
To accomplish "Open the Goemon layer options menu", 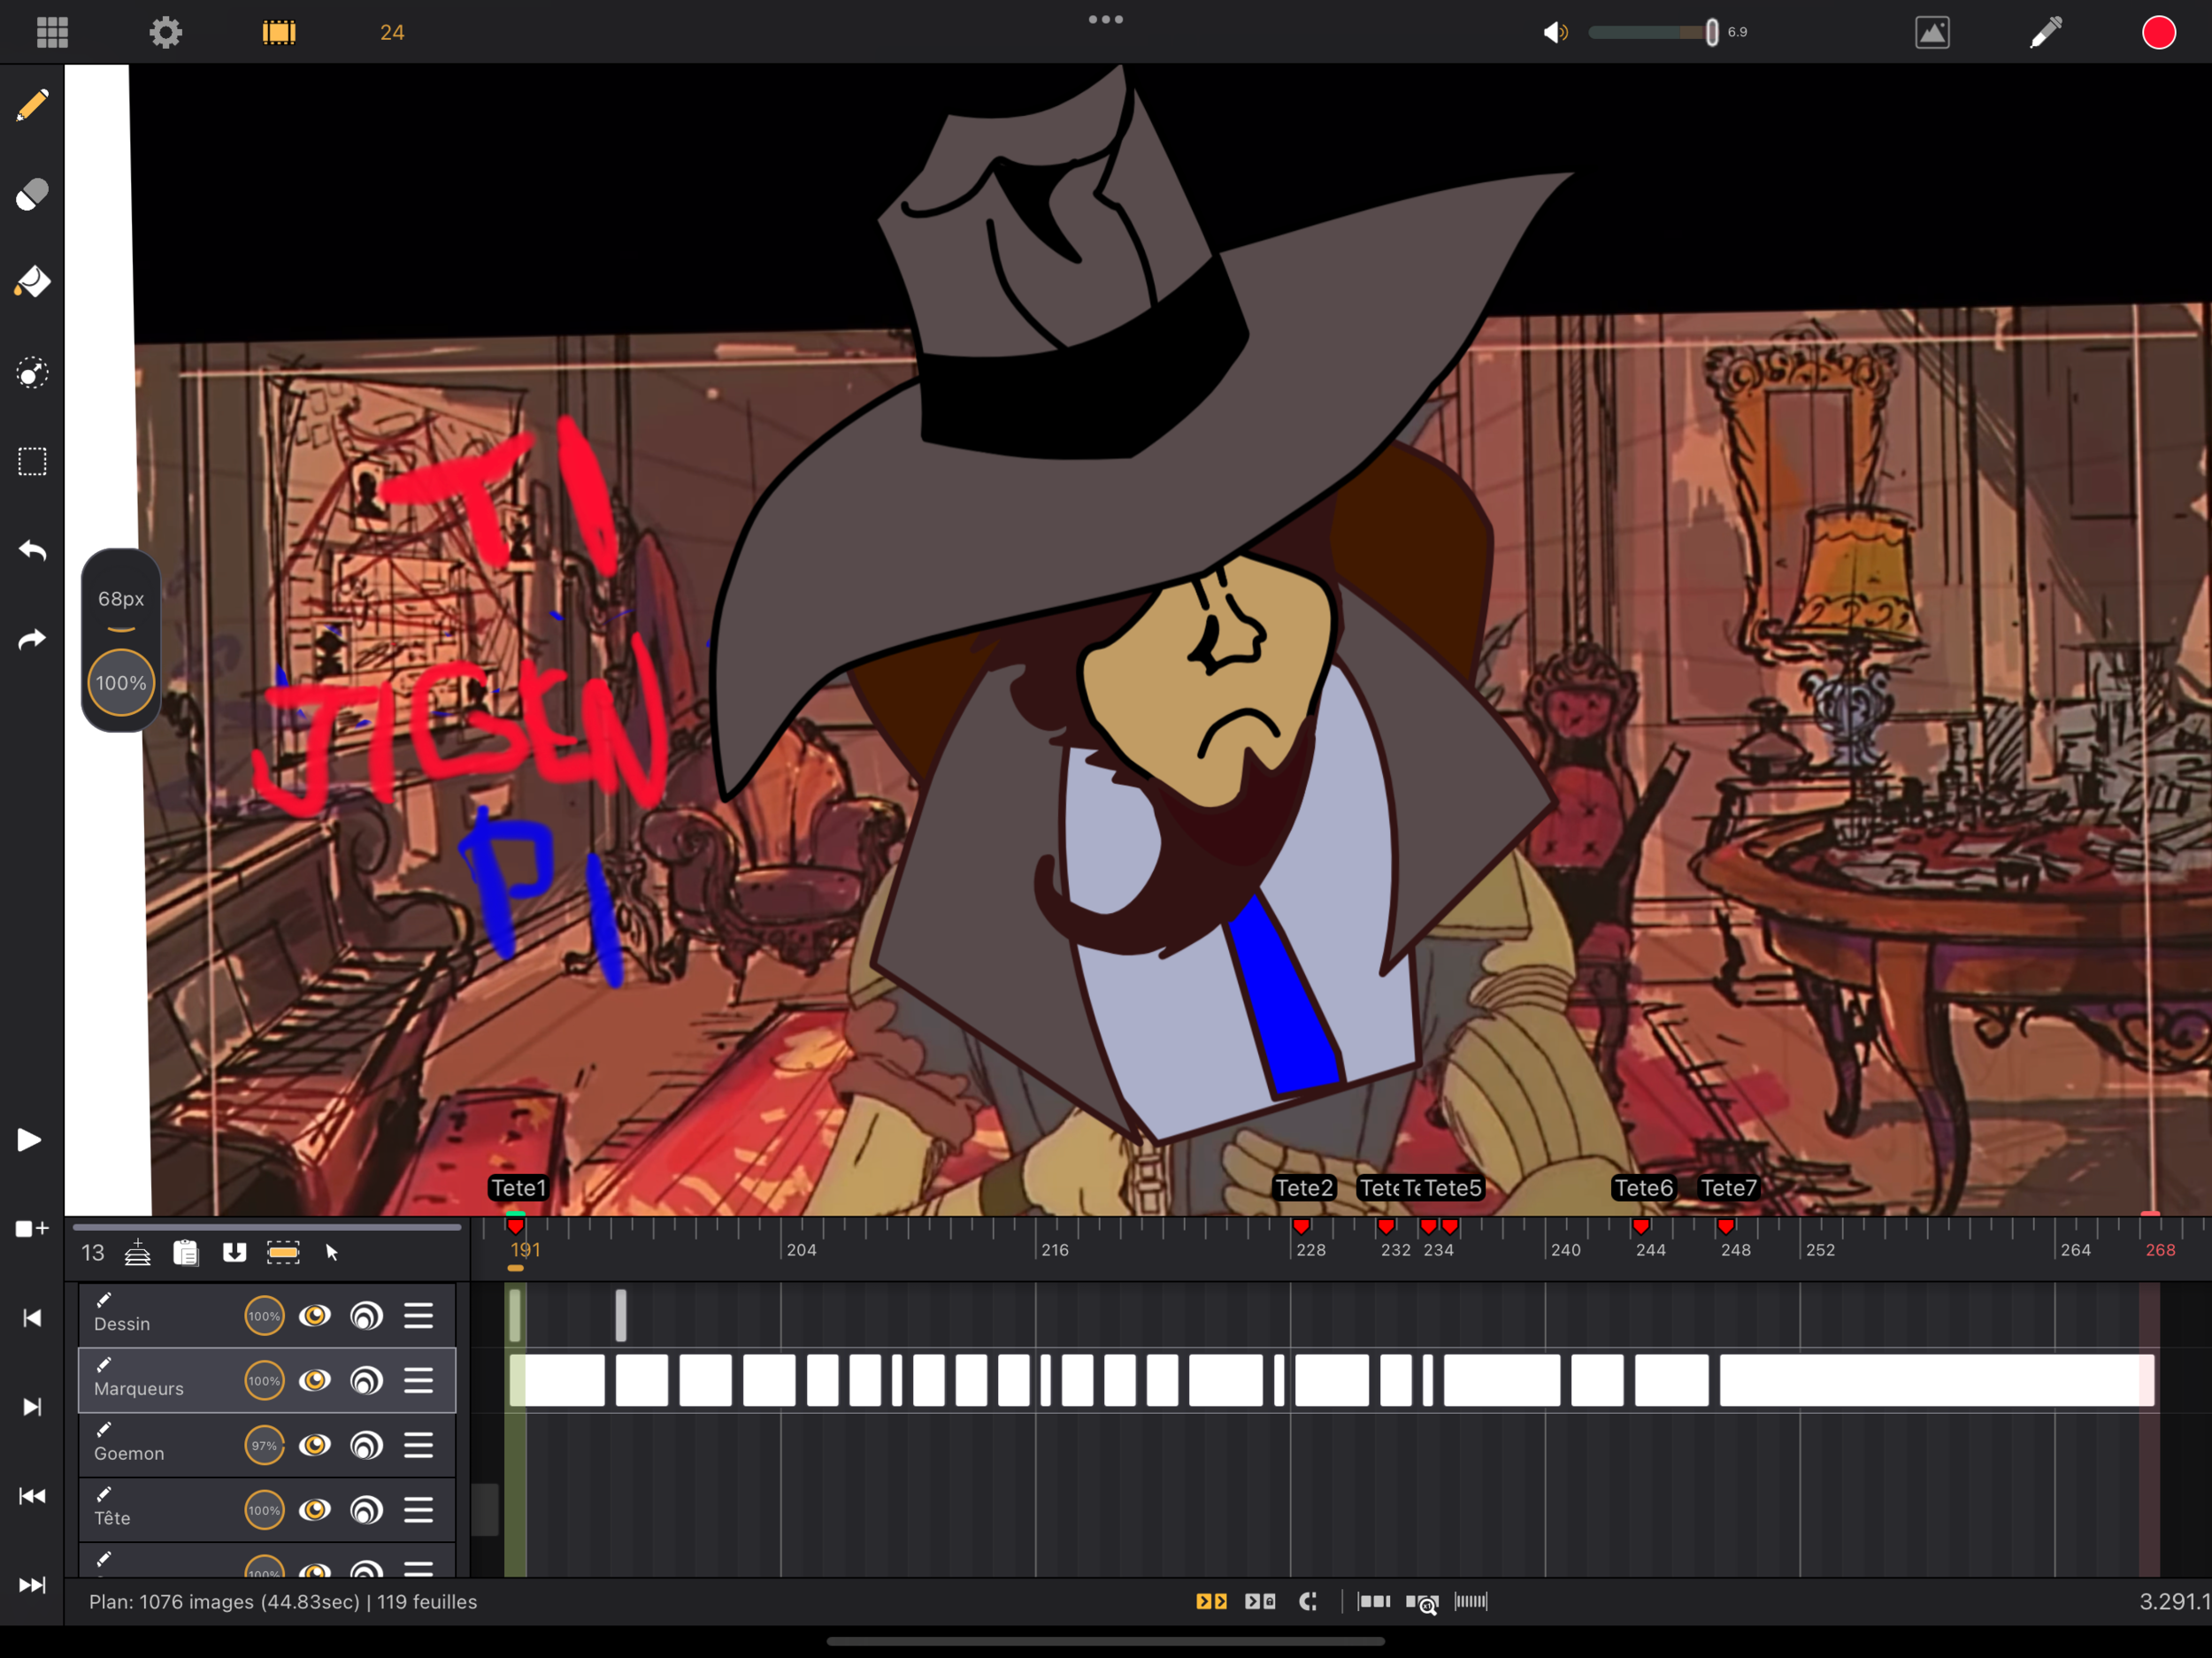I will [418, 1445].
